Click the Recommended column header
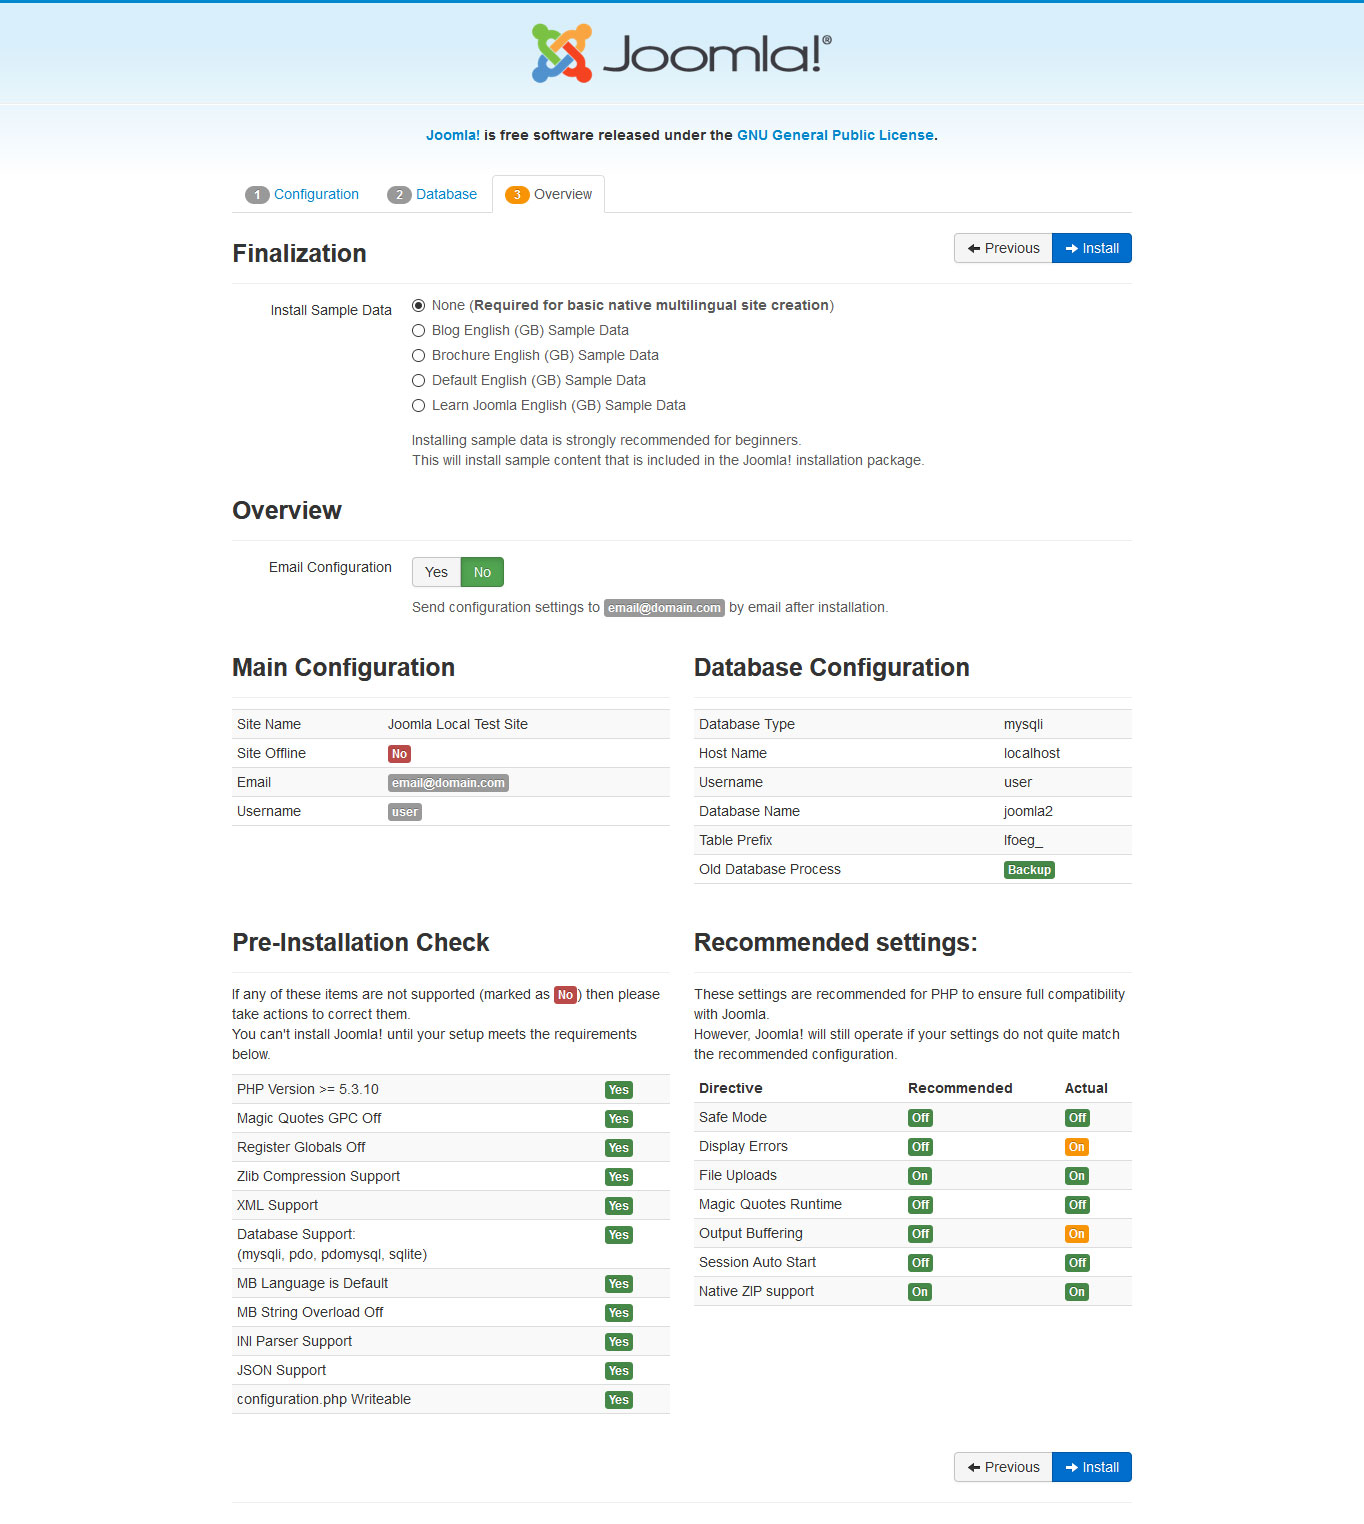Image resolution: width=1364 pixels, height=1524 pixels. coord(960,1088)
